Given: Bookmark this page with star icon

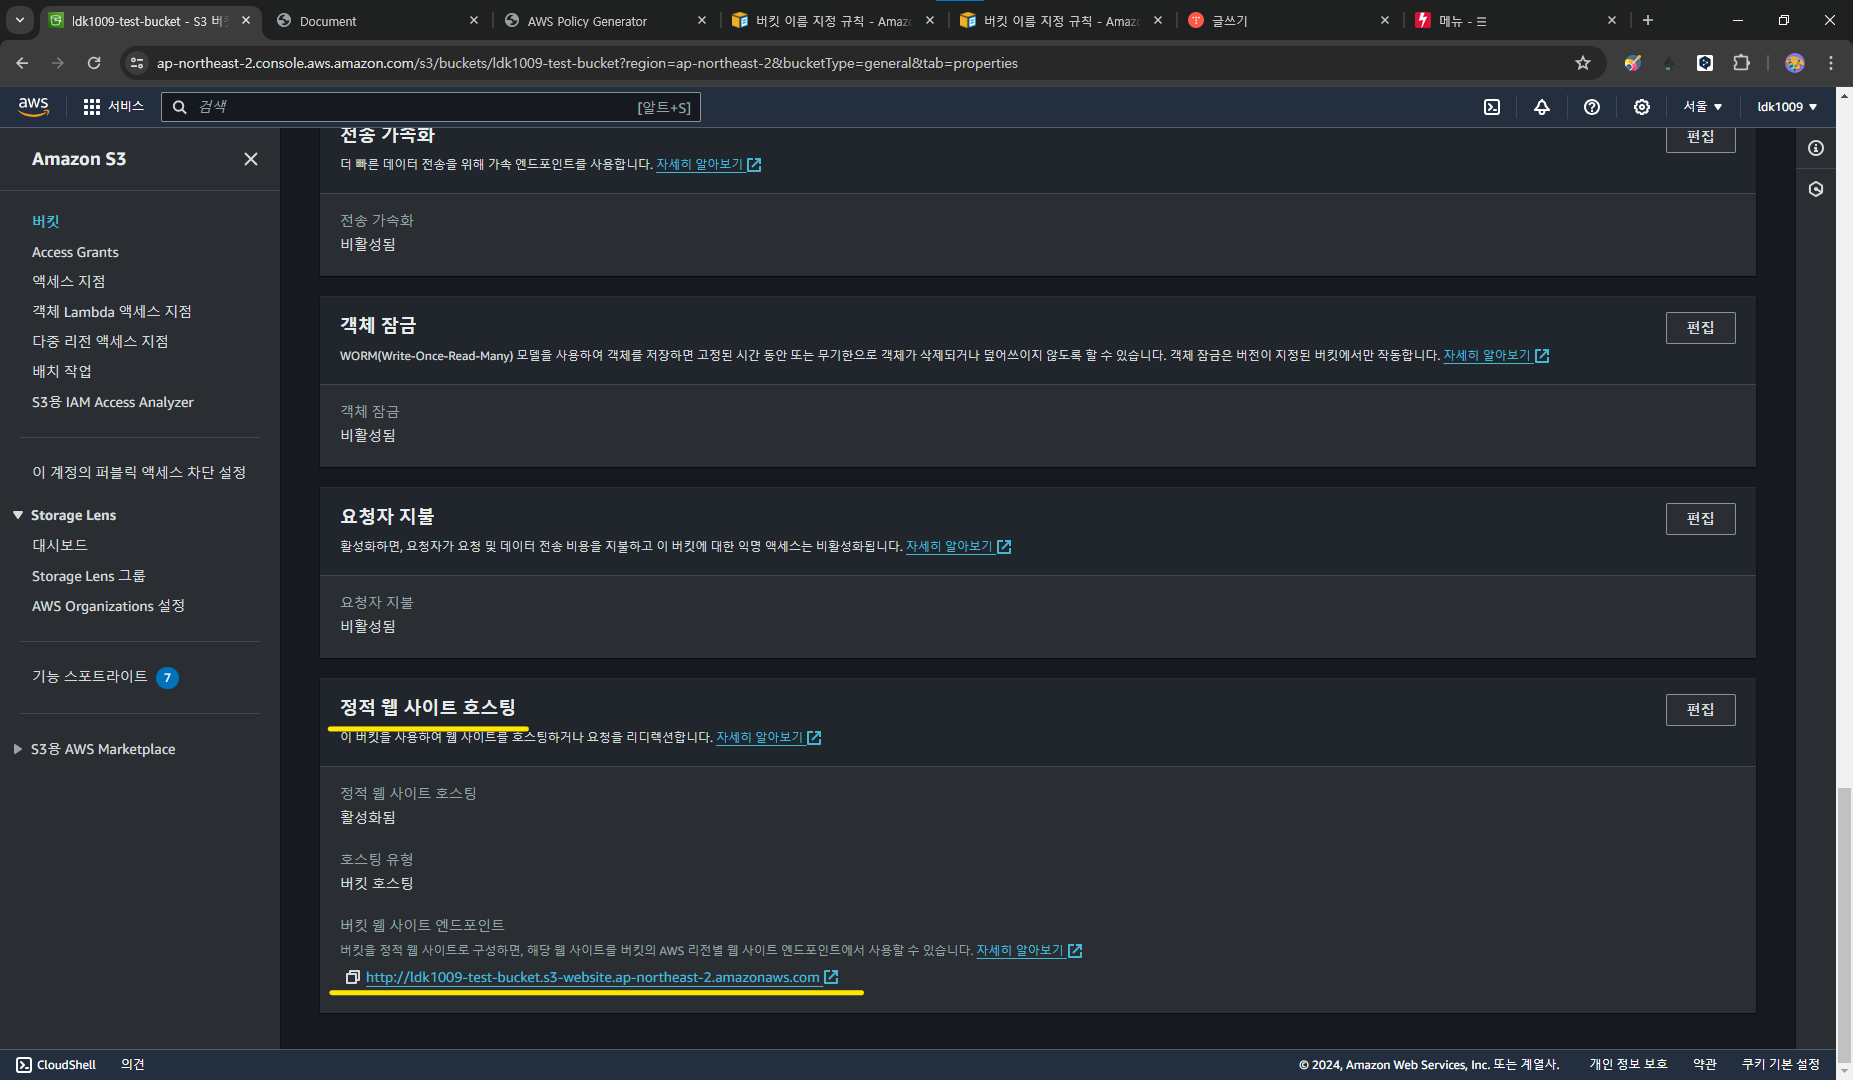Looking at the screenshot, I should click(1583, 63).
